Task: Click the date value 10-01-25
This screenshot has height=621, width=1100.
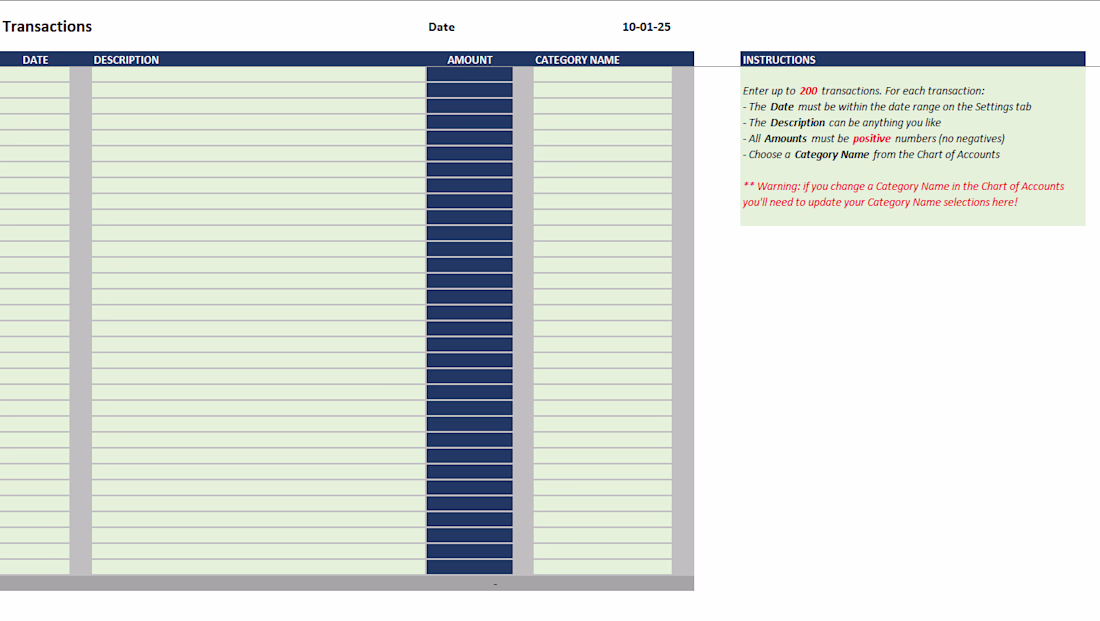Action: point(646,27)
